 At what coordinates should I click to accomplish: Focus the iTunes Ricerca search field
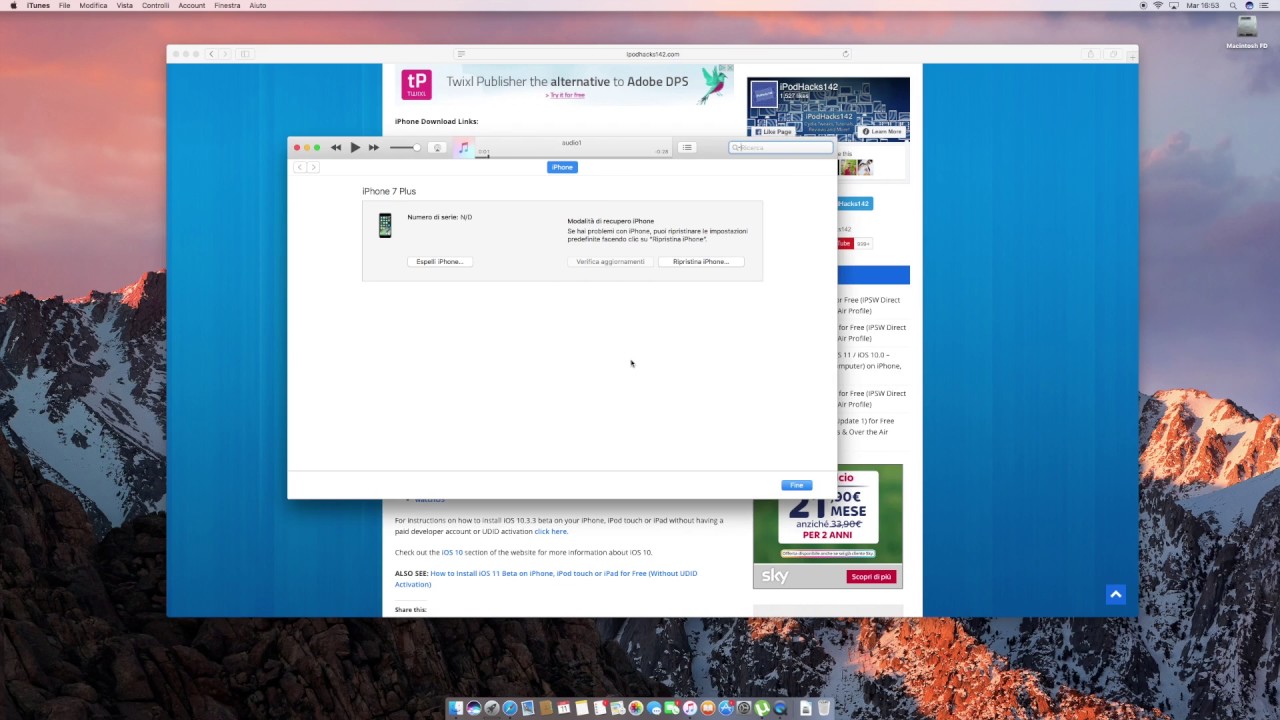click(x=781, y=148)
